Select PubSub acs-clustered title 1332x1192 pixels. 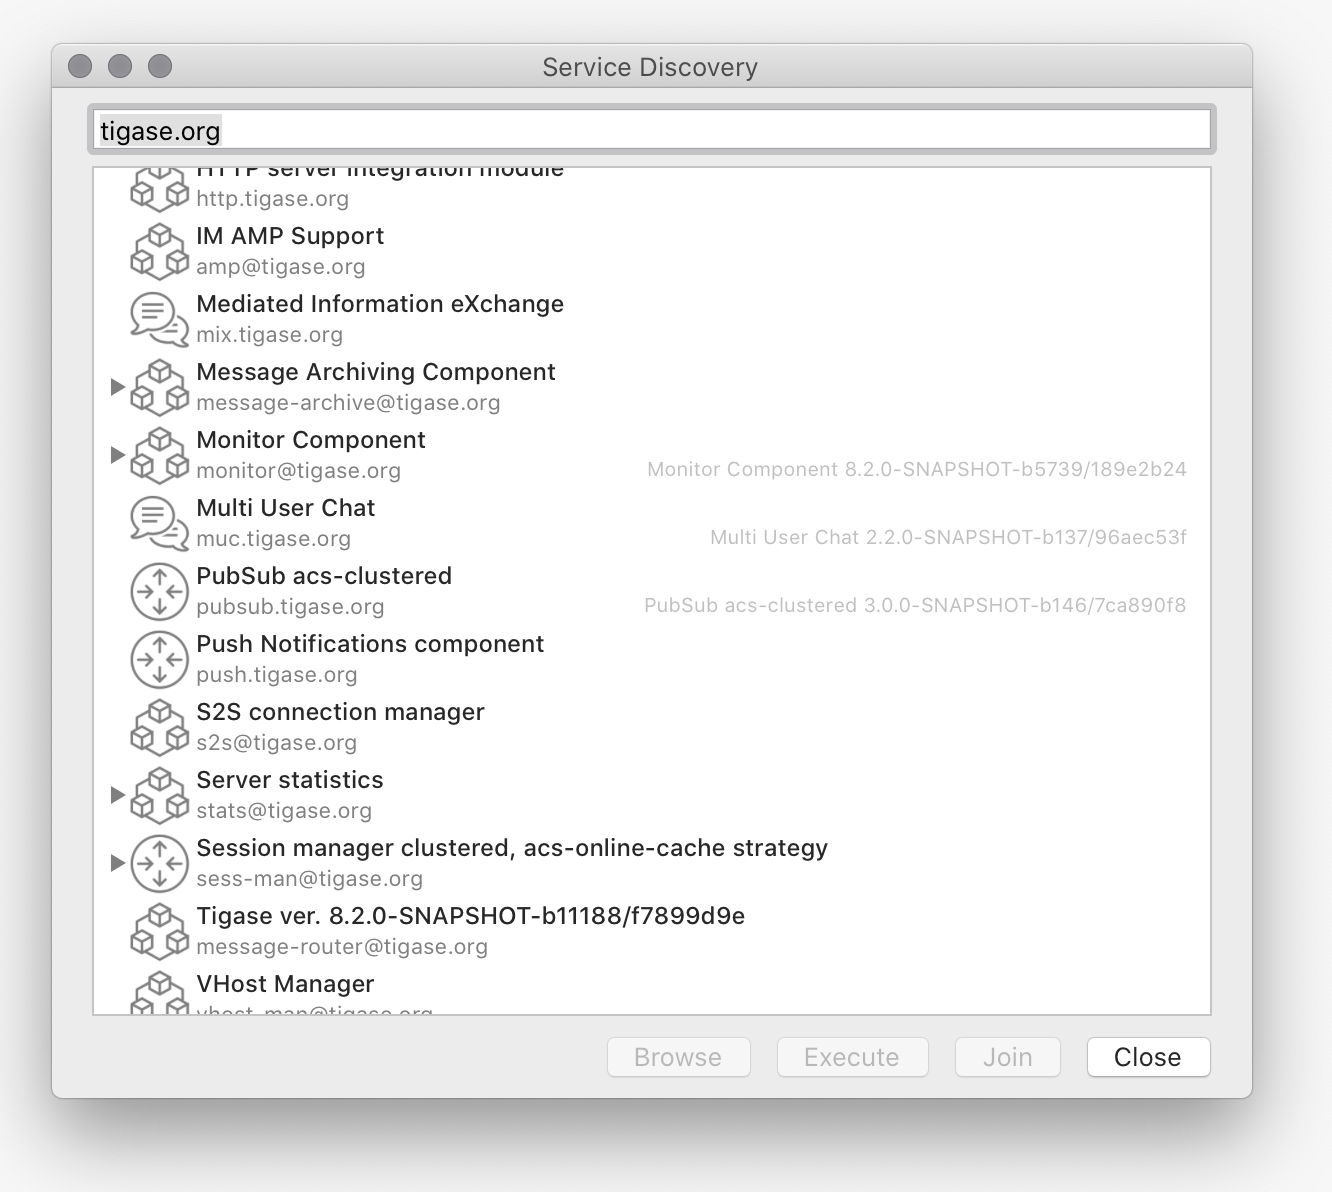324,576
